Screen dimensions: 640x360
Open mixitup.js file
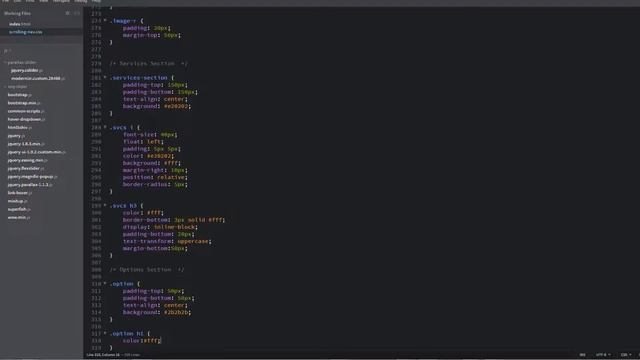[17, 201]
